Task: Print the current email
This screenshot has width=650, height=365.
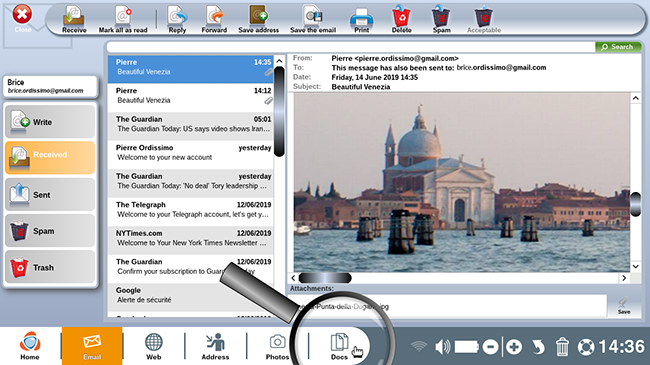Action: (x=361, y=19)
